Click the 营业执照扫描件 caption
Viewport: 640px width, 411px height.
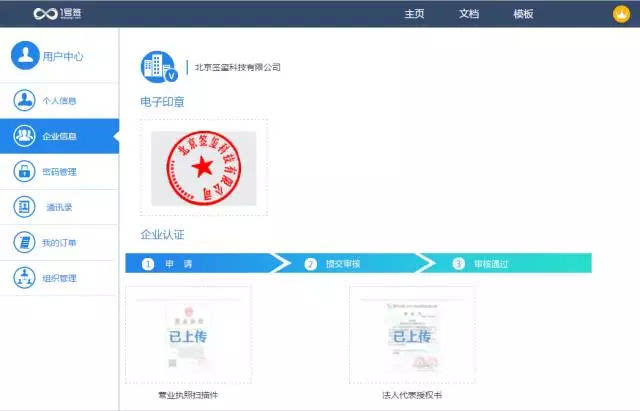(188, 395)
